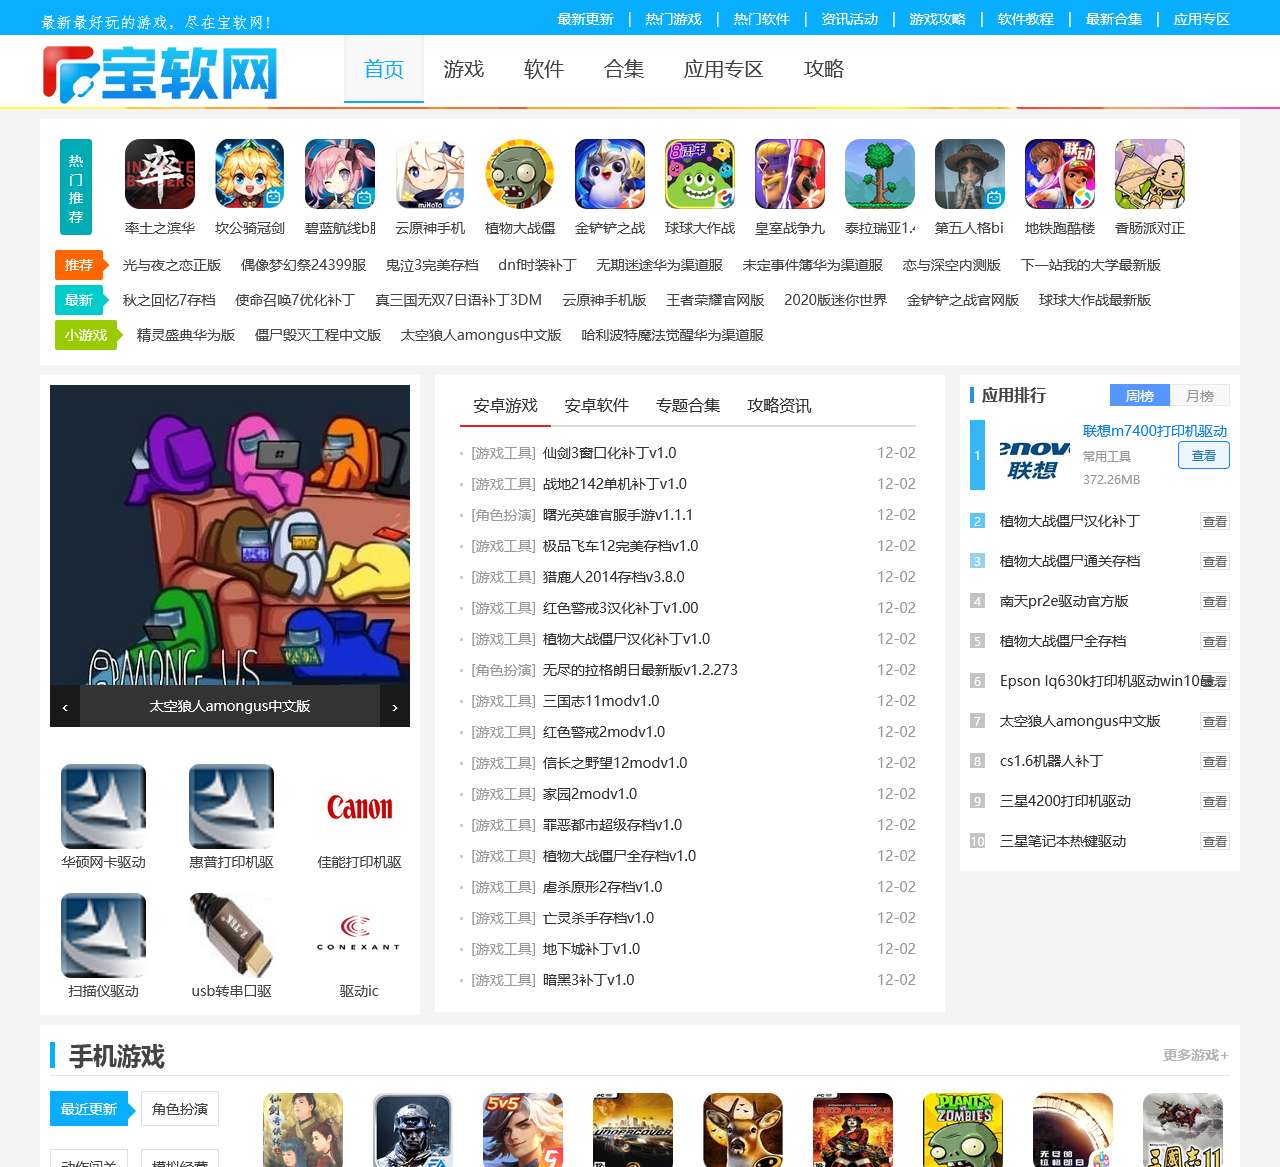1280x1167 pixels.
Task: Open the 云原神手机 game icon
Action: (x=430, y=174)
